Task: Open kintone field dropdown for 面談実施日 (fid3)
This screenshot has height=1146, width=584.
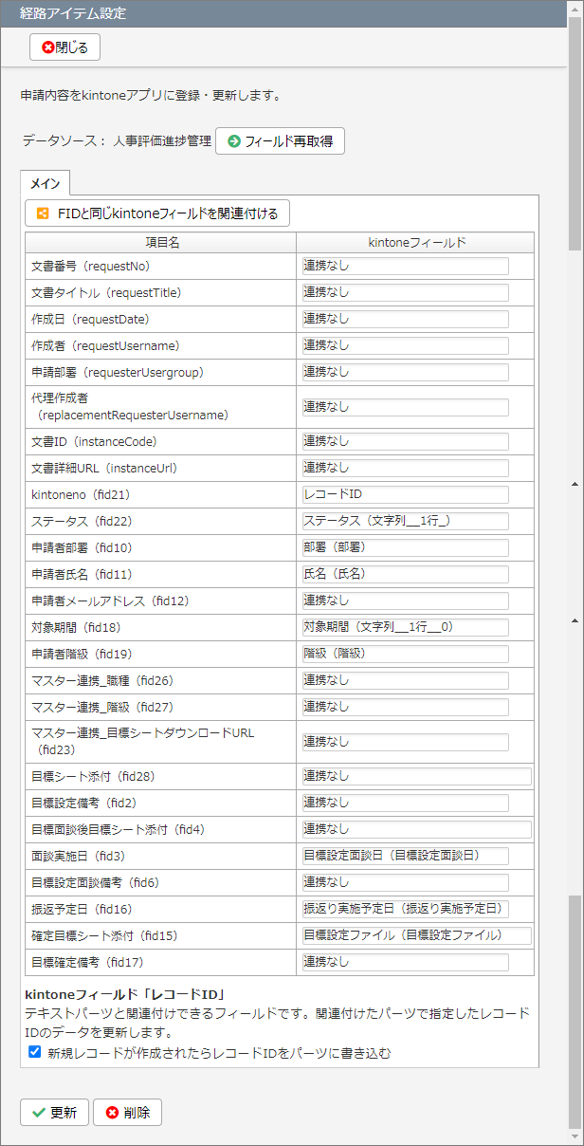Action: [x=405, y=856]
